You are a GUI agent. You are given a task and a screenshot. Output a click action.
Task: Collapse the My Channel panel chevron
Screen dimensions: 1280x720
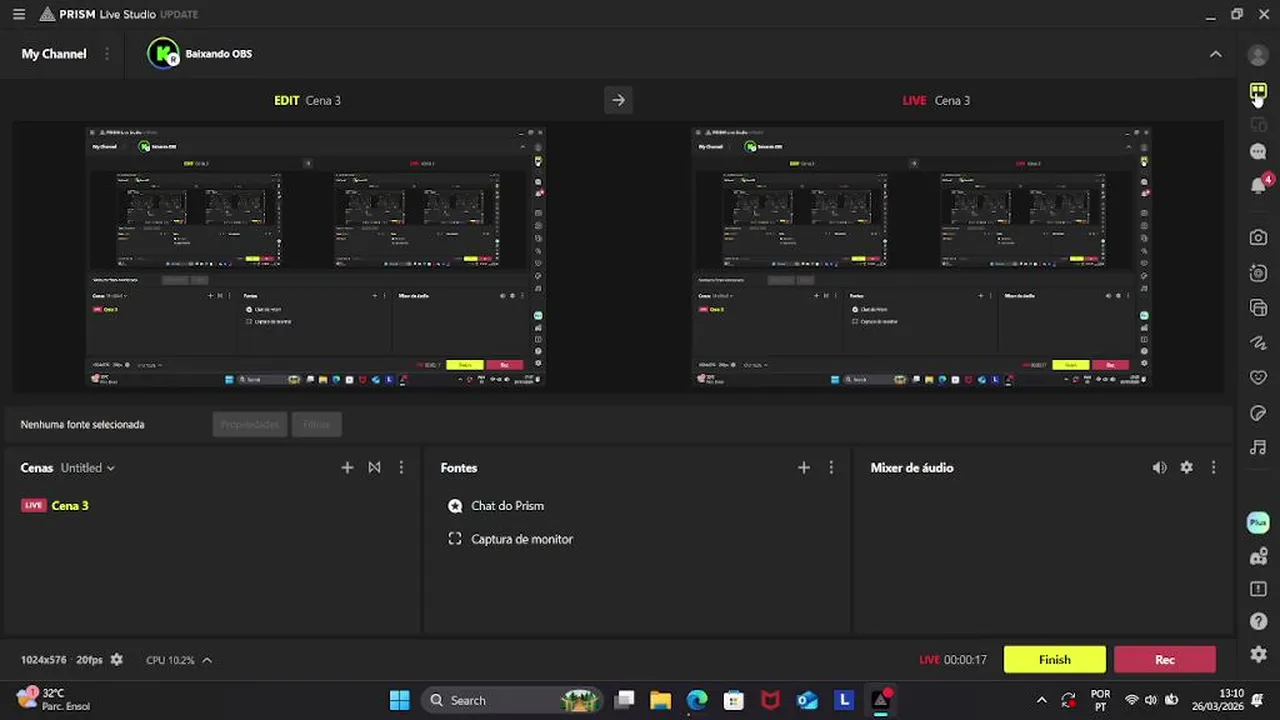[1215, 54]
